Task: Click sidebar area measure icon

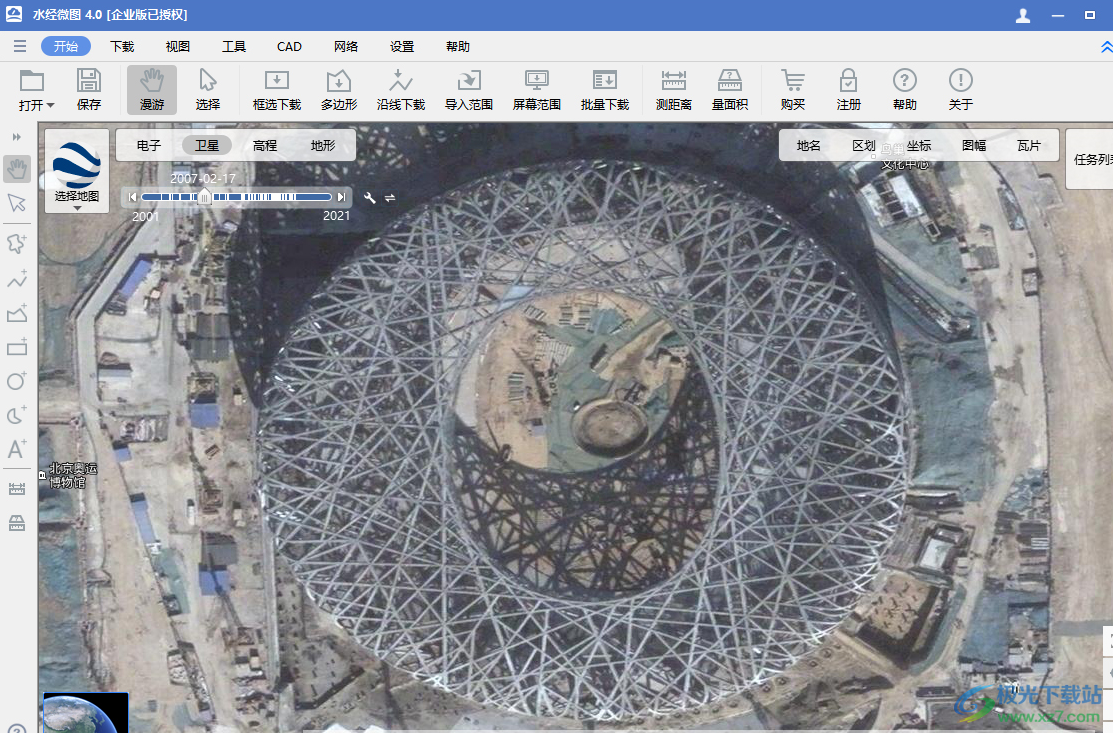Action: click(17, 524)
